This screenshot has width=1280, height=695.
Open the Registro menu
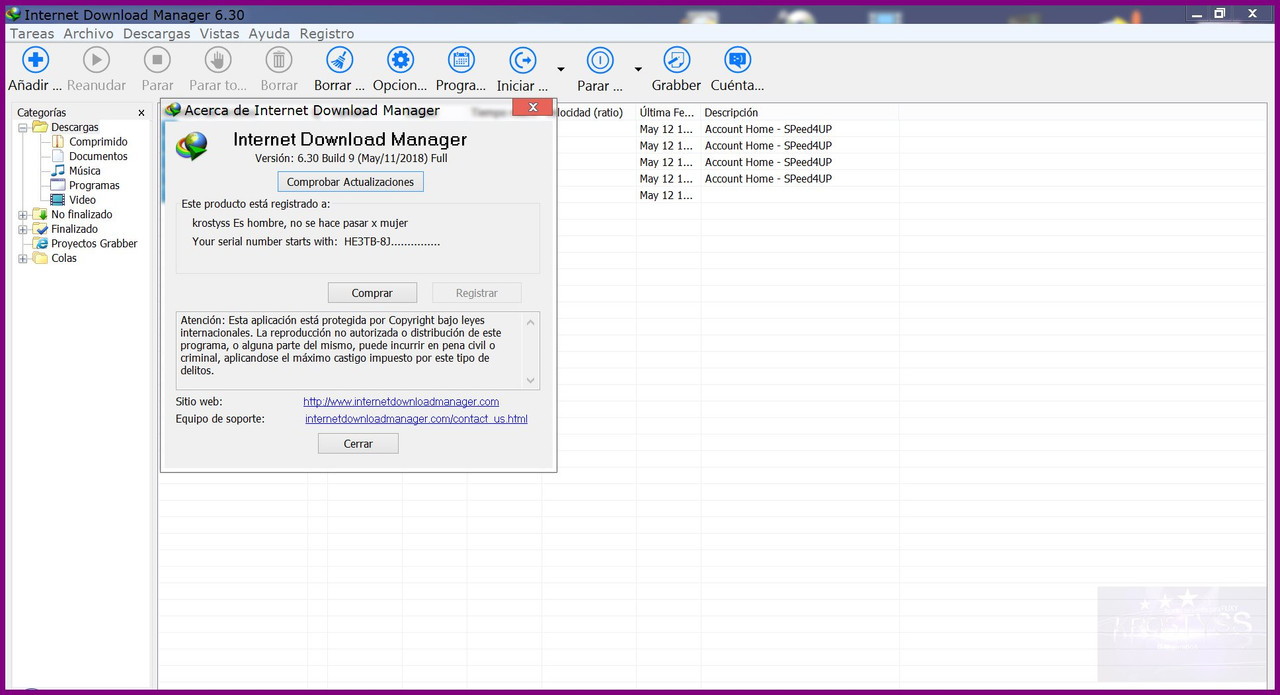click(x=327, y=33)
